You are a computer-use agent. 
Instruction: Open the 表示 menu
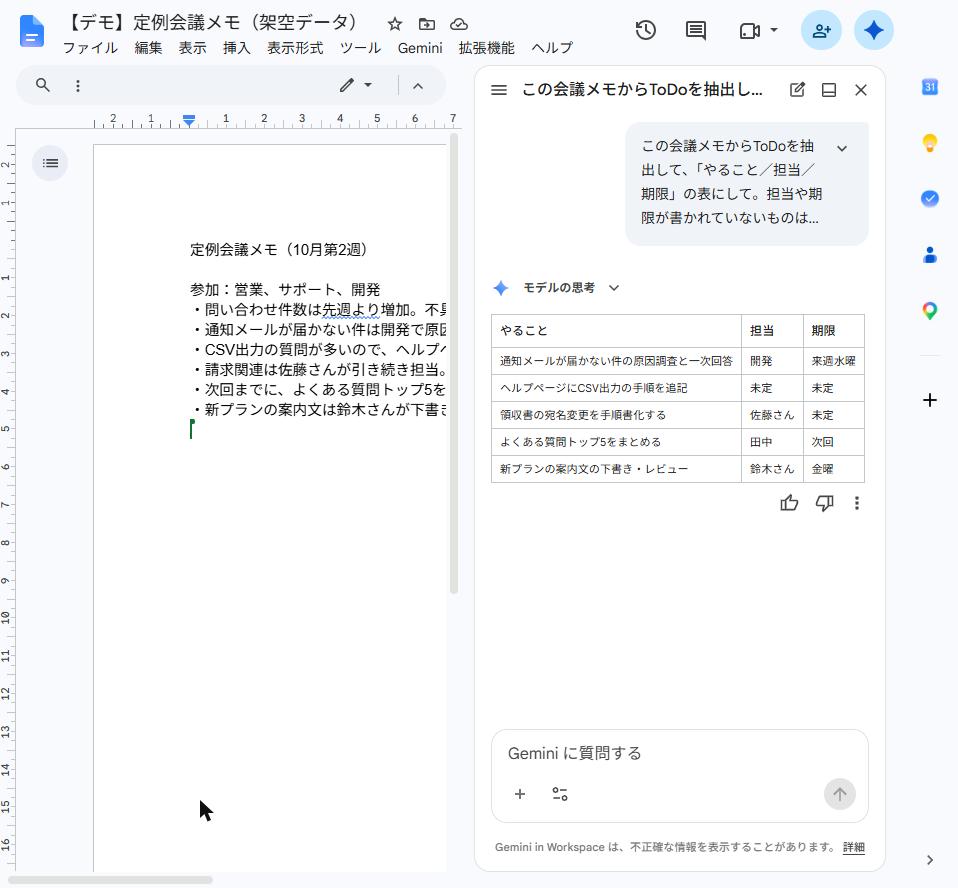[192, 48]
